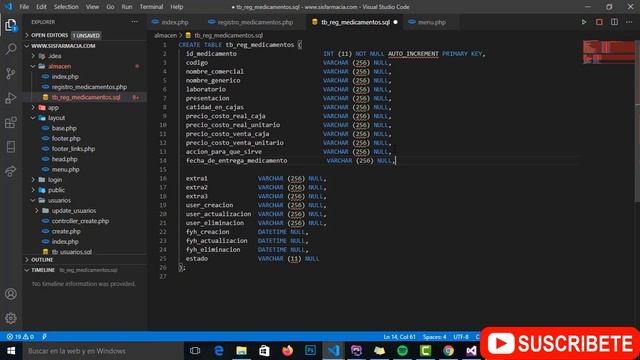
Task: Open the Edit menu
Action: pyautogui.click(x=41, y=7)
